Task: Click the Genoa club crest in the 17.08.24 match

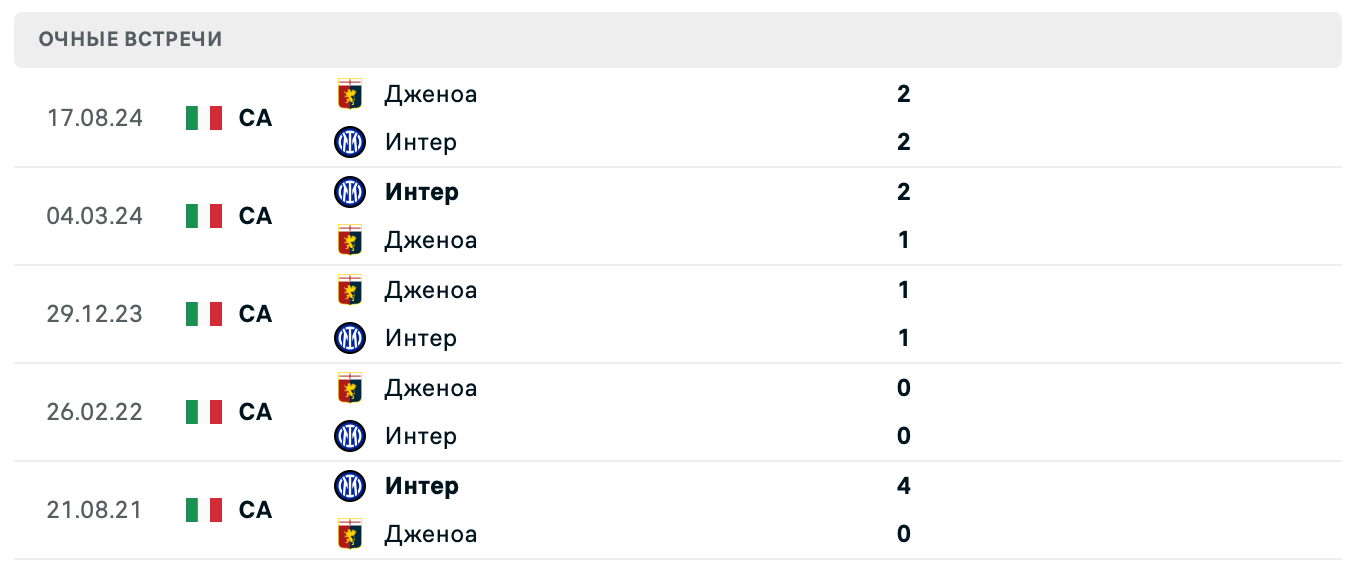Action: click(x=350, y=94)
